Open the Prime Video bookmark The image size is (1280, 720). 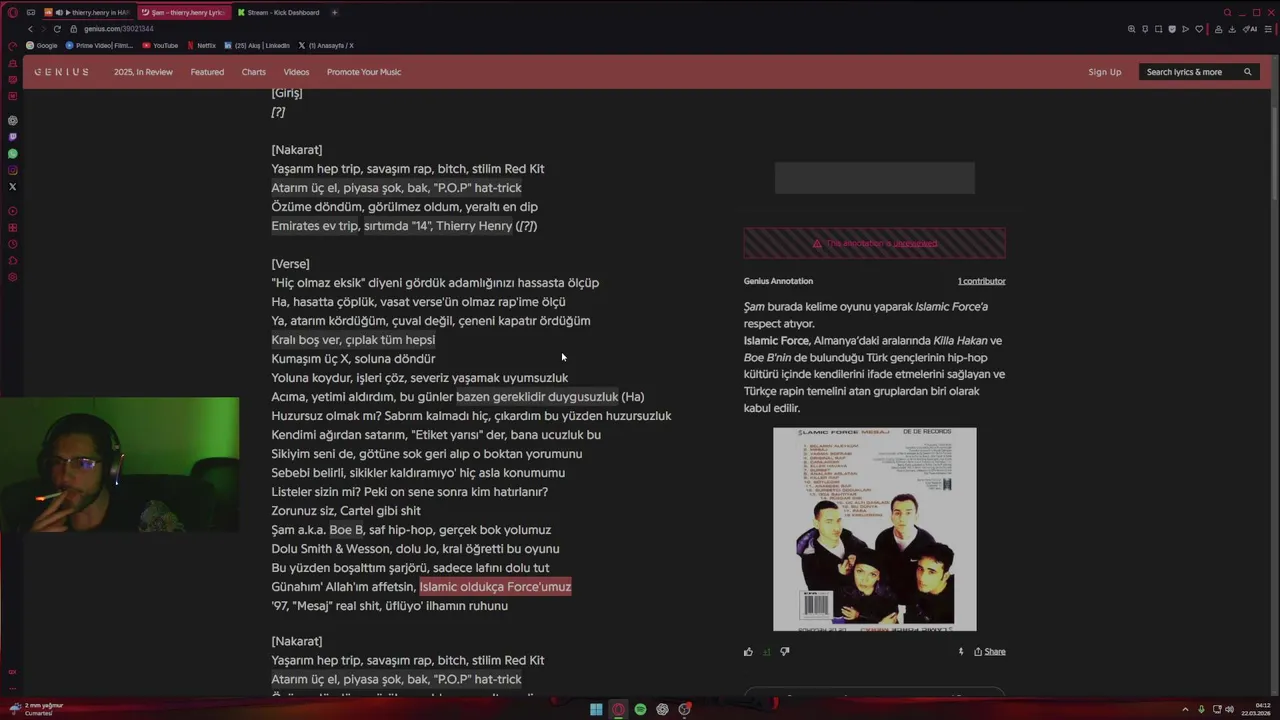click(99, 45)
